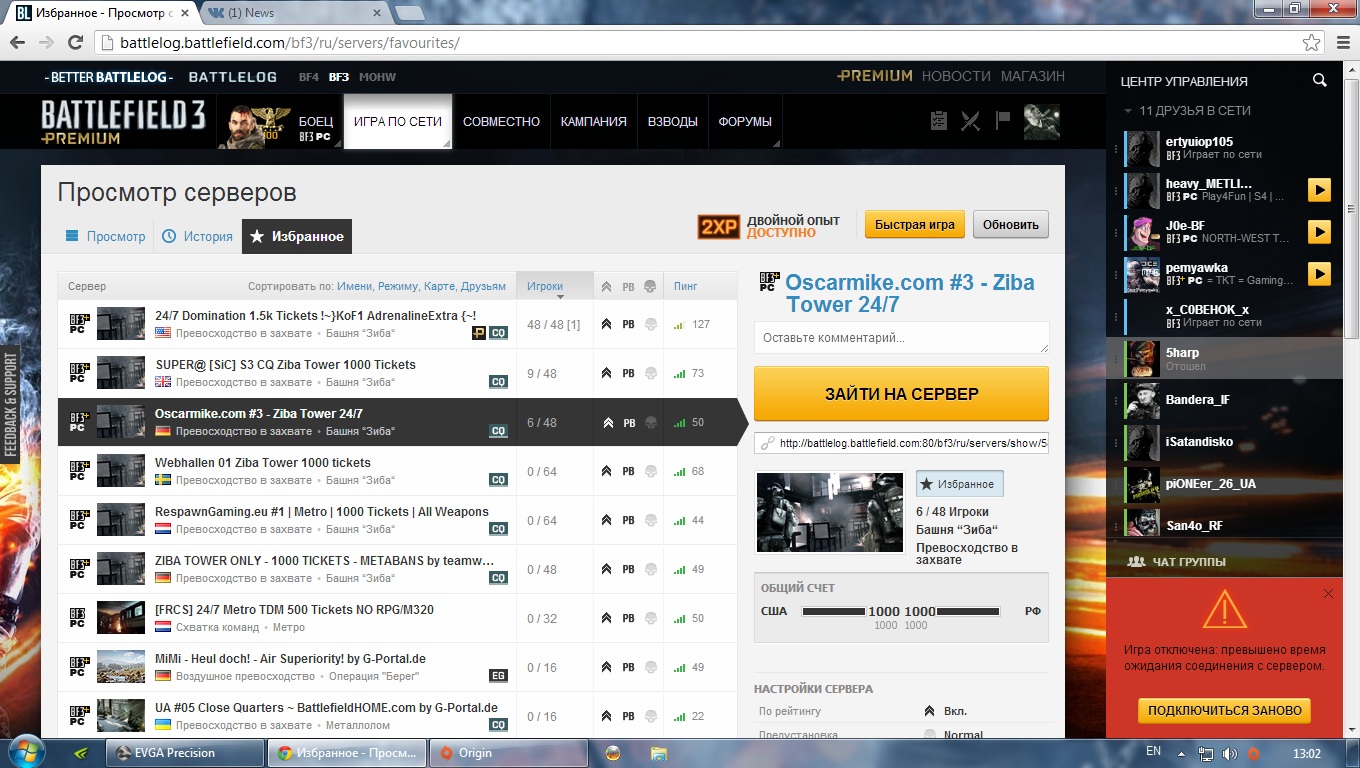Sort servers by Режиму
The height and width of the screenshot is (768, 1360).
tap(399, 286)
